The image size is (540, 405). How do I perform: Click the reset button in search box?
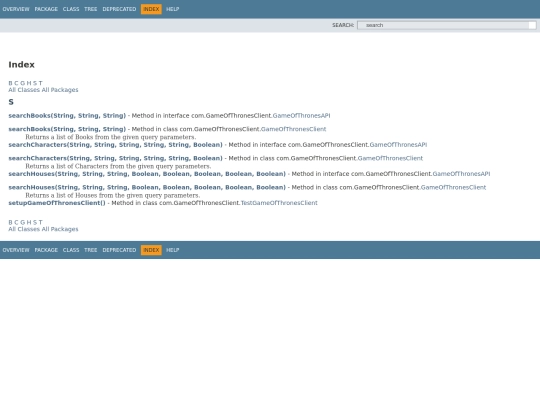coord(532,25)
